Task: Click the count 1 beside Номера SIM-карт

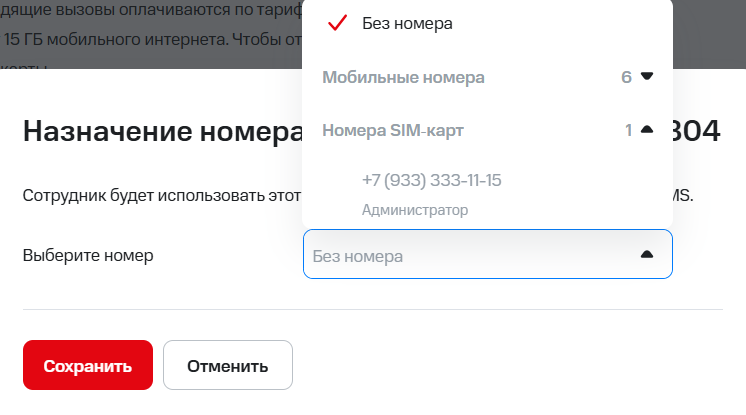Action: (629, 130)
